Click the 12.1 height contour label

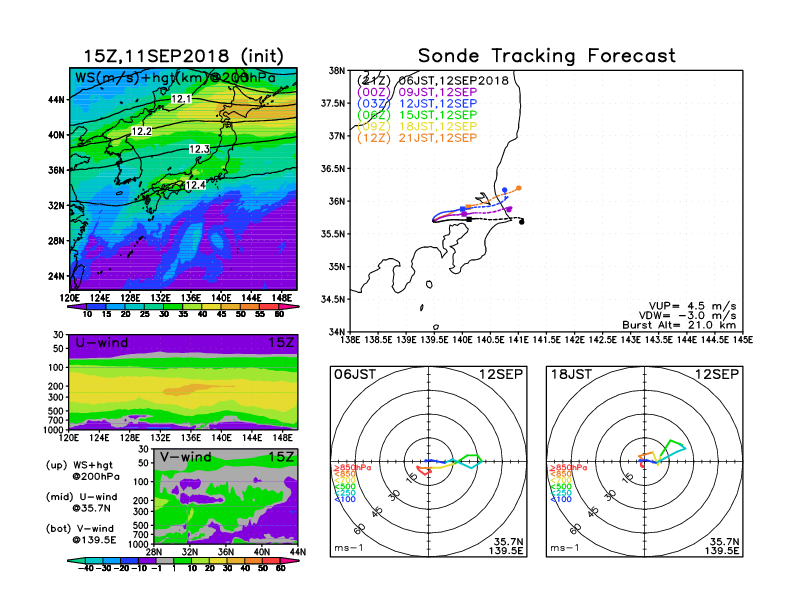[181, 99]
